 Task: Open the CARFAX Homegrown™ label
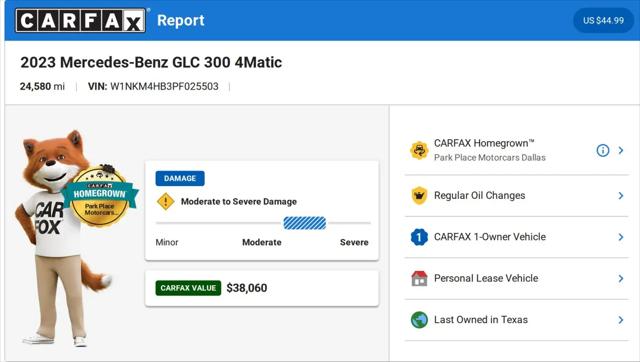pos(484,143)
